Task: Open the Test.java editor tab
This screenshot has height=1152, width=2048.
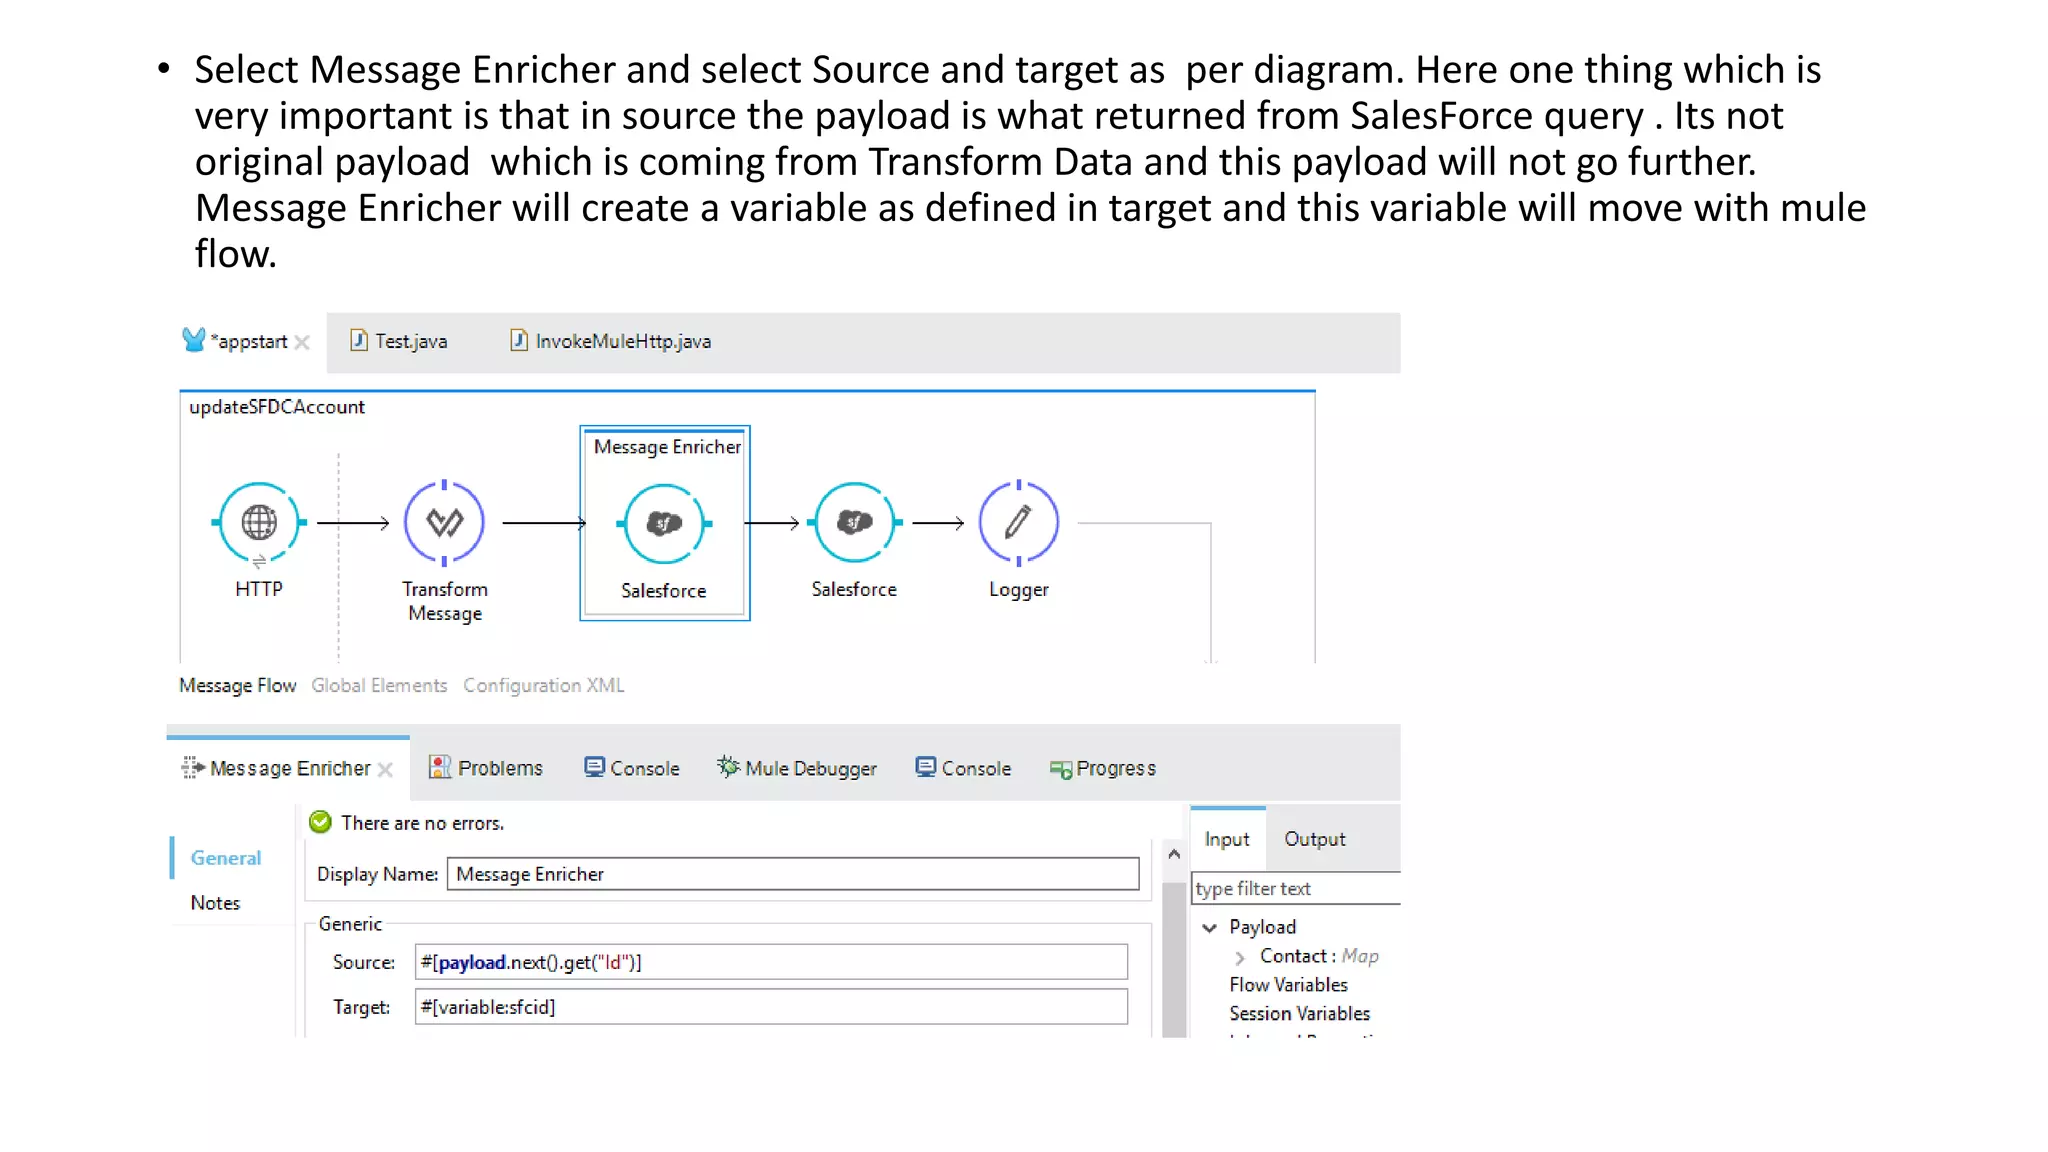Action: coord(399,341)
